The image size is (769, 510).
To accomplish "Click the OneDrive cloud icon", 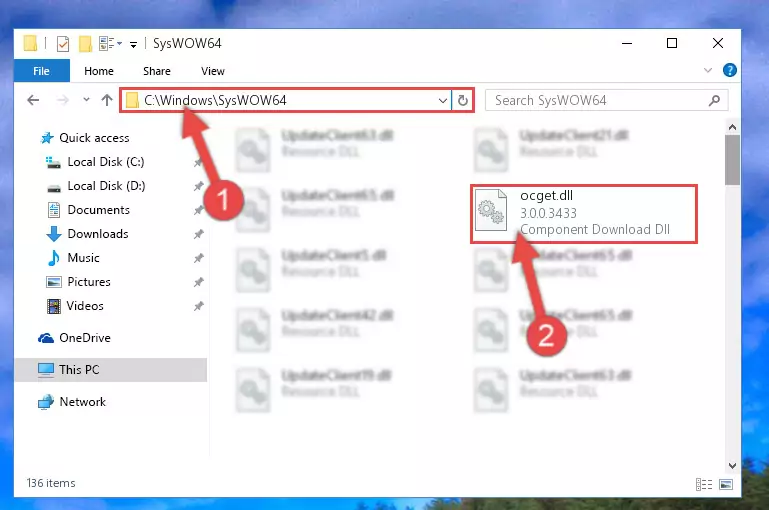I will 46,338.
